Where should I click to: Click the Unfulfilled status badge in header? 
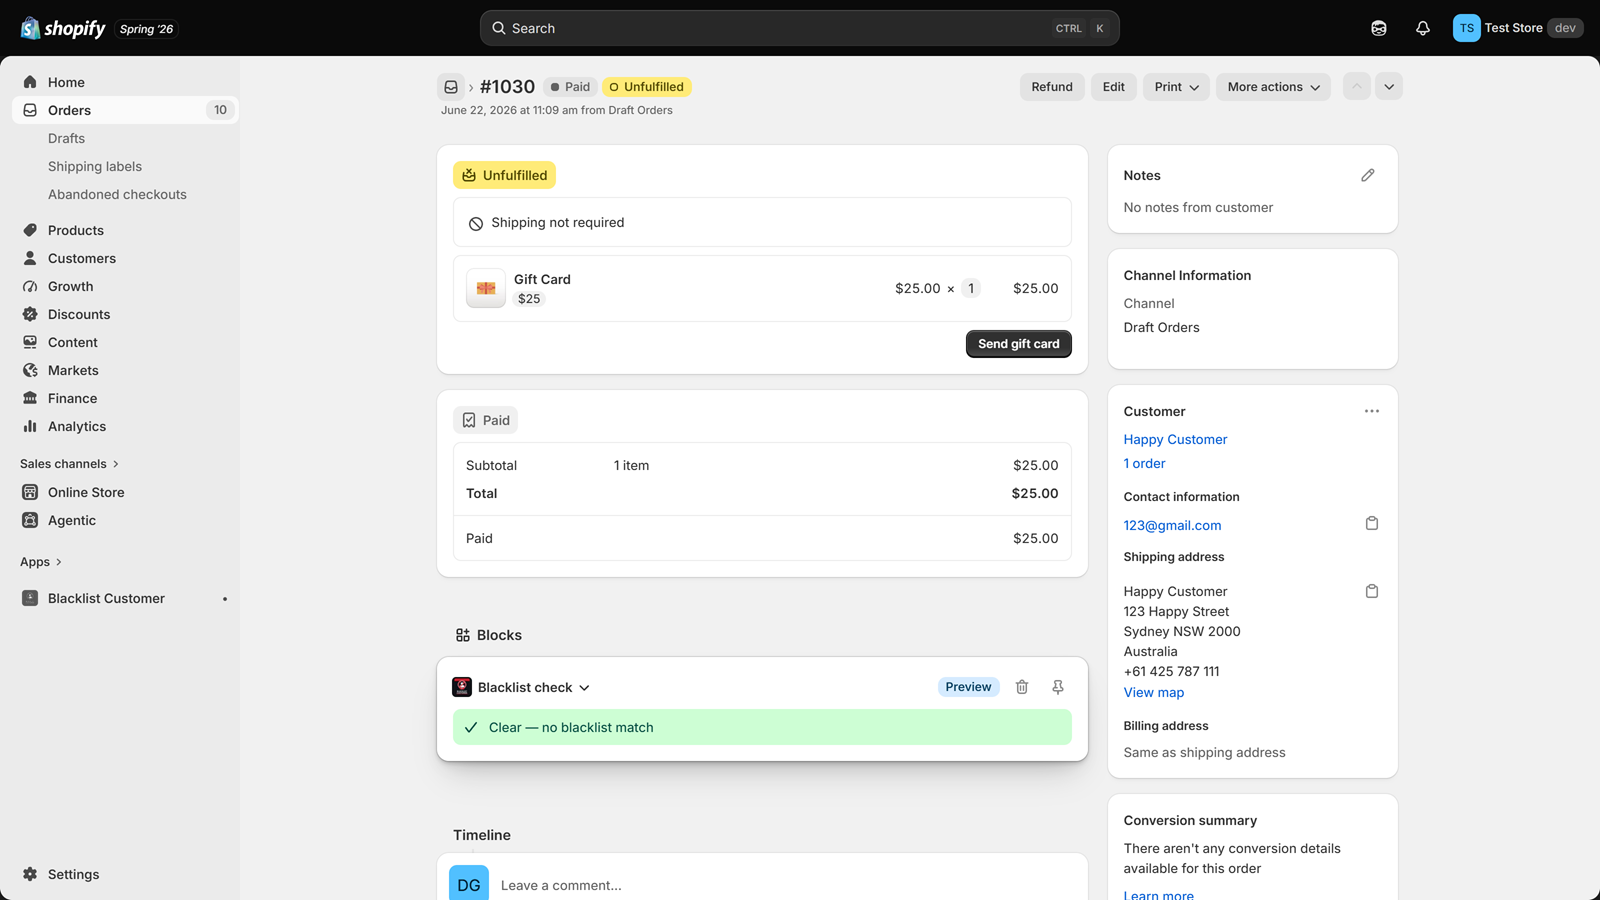[646, 87]
